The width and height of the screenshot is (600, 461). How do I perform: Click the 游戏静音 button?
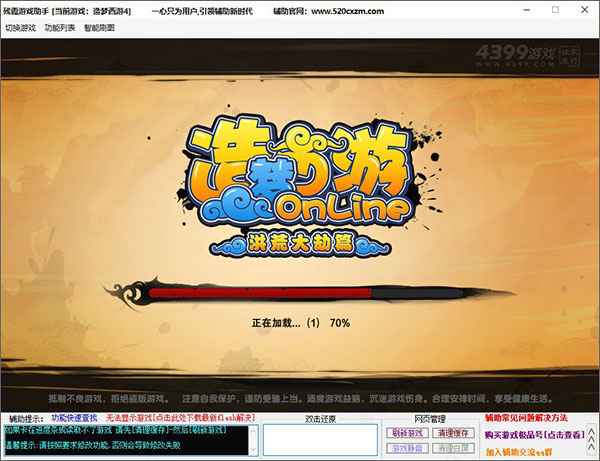(407, 448)
